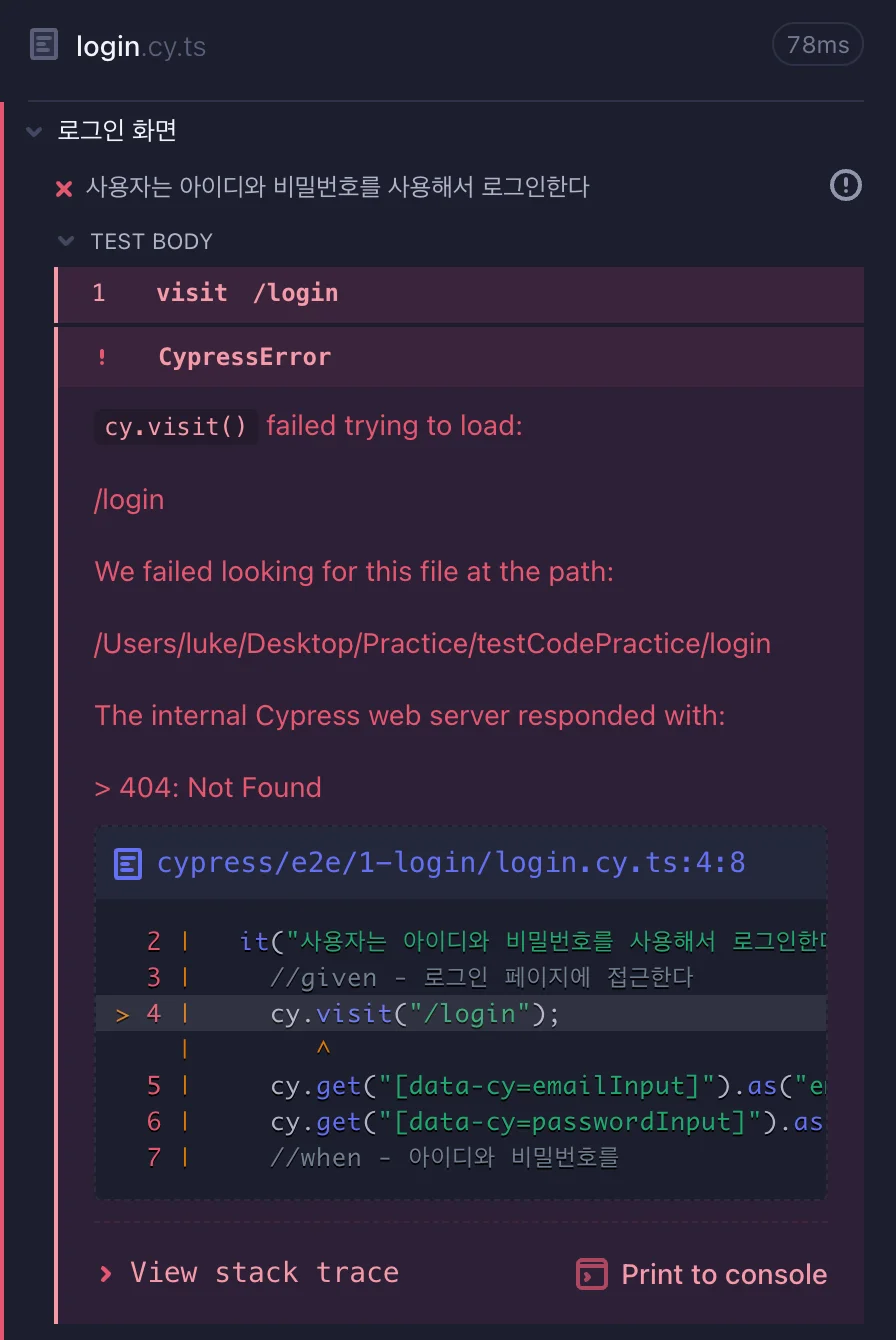Click the file icon in code frame header

pyautogui.click(x=128, y=863)
